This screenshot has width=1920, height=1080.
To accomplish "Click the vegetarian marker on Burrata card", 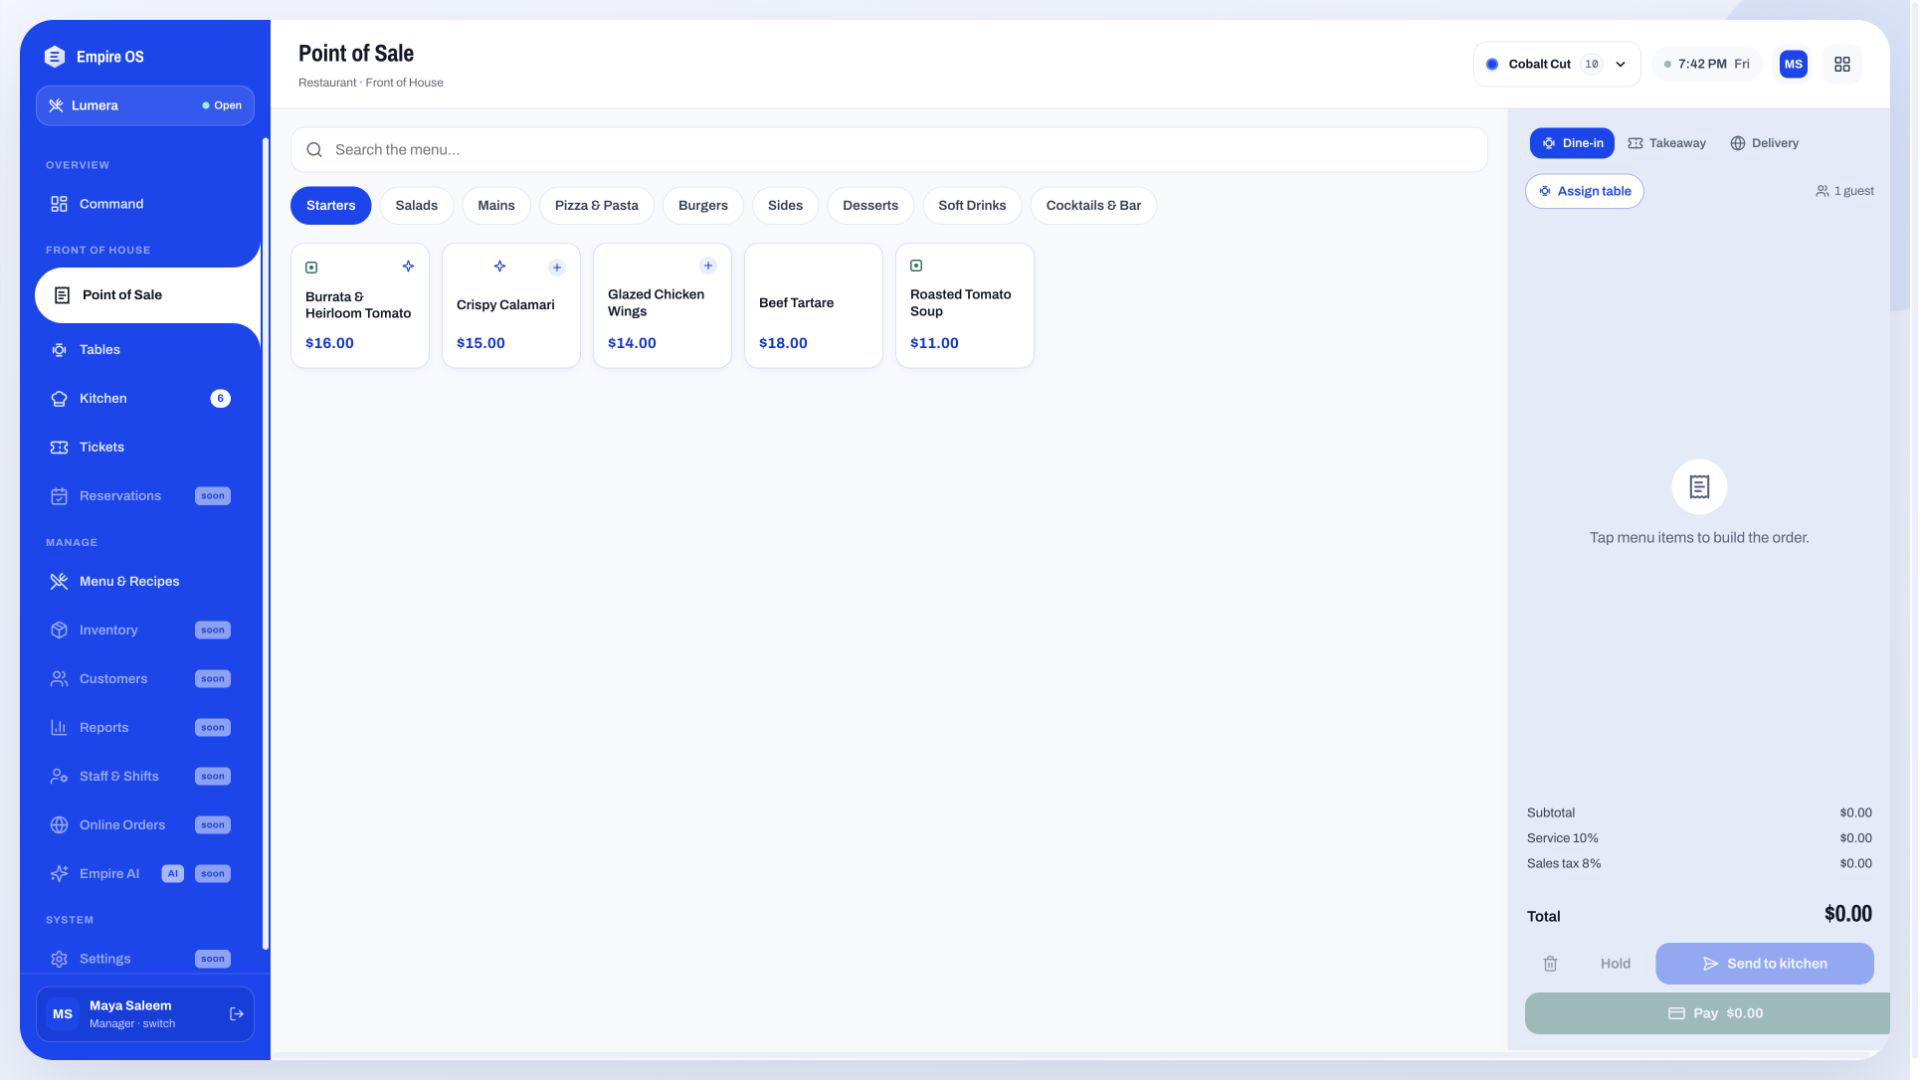I will point(312,268).
